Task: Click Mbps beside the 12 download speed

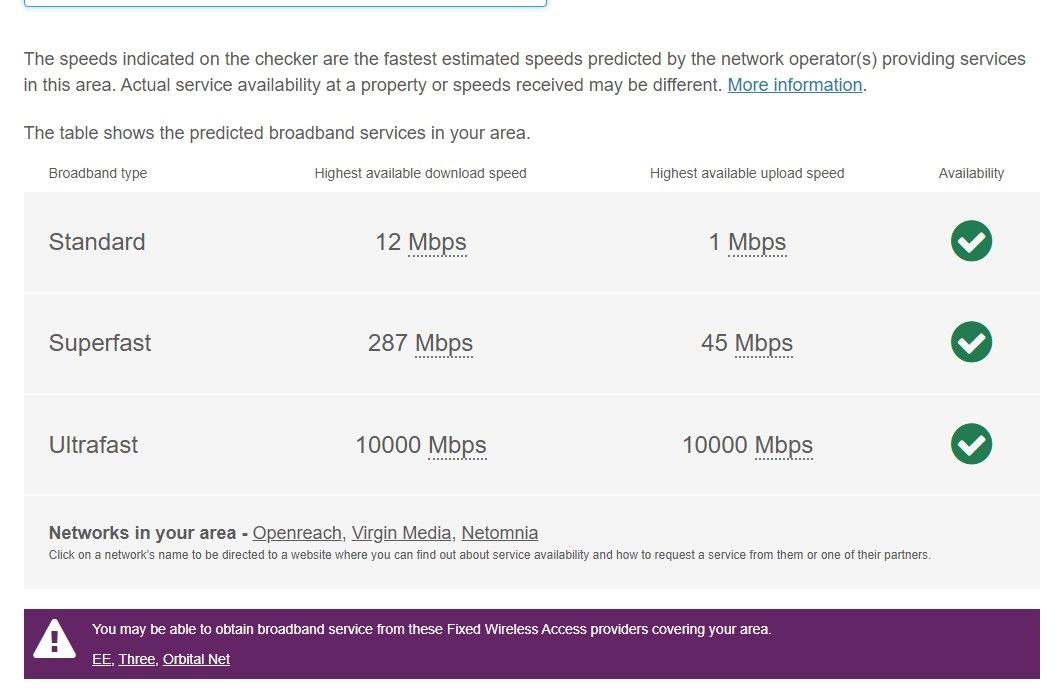Action: [x=437, y=242]
